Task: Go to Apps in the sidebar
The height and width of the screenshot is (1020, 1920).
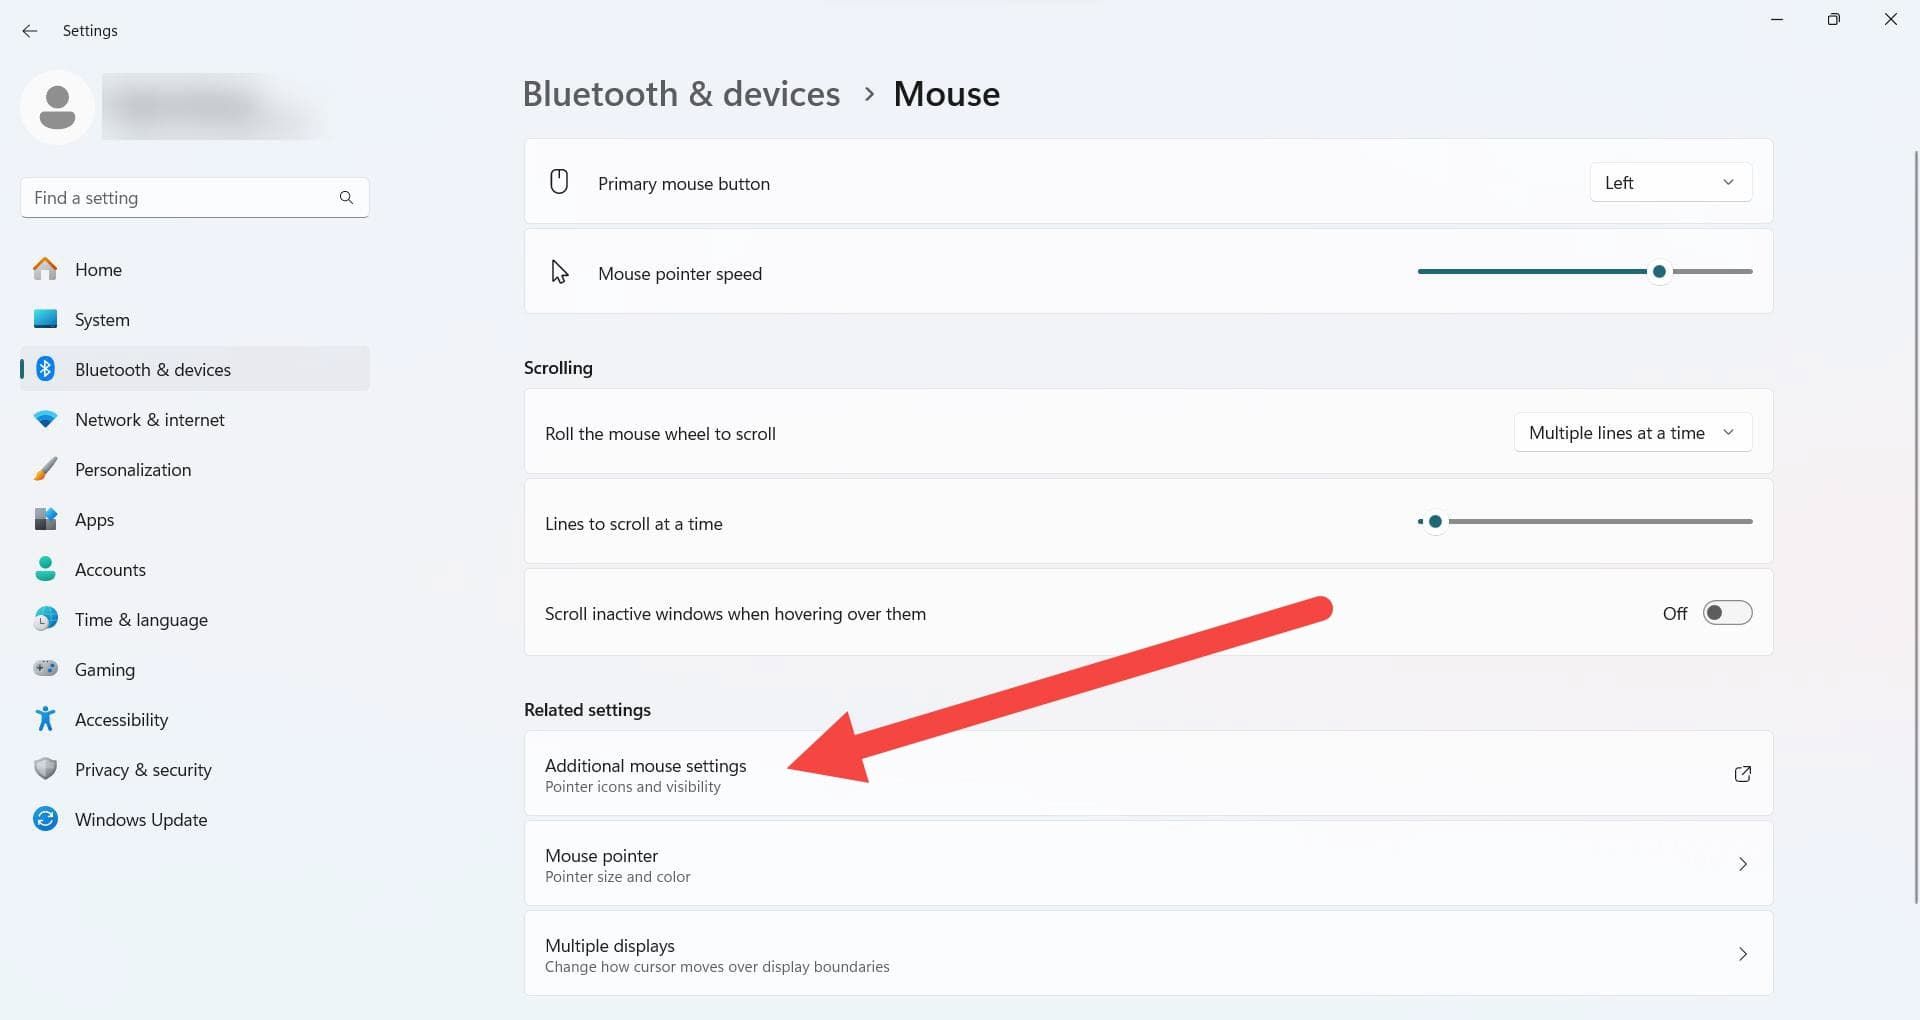Action: (94, 520)
